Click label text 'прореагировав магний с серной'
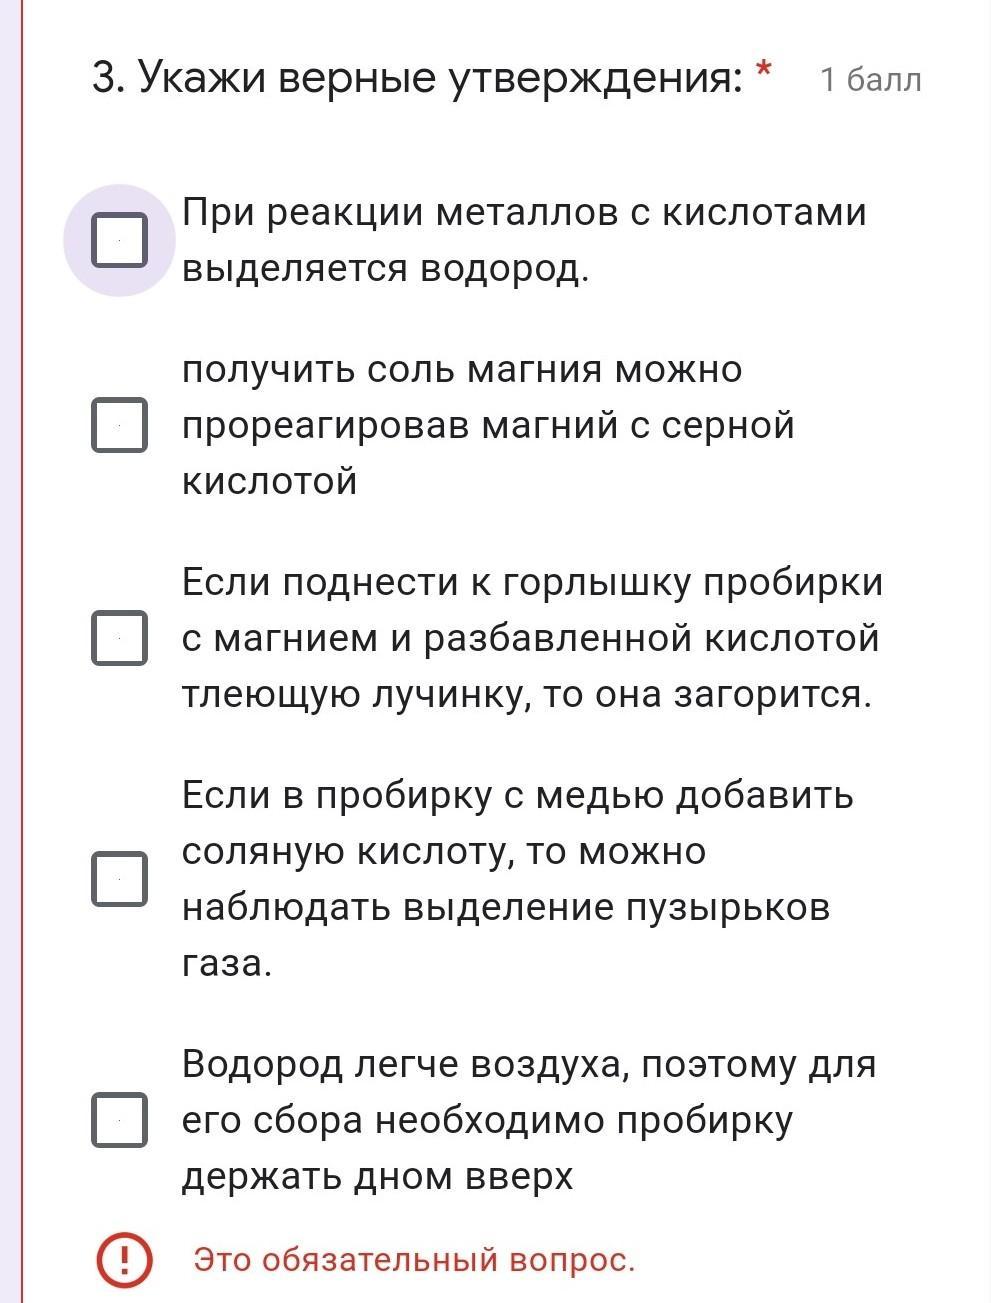991x1303 pixels. pyautogui.click(x=488, y=426)
